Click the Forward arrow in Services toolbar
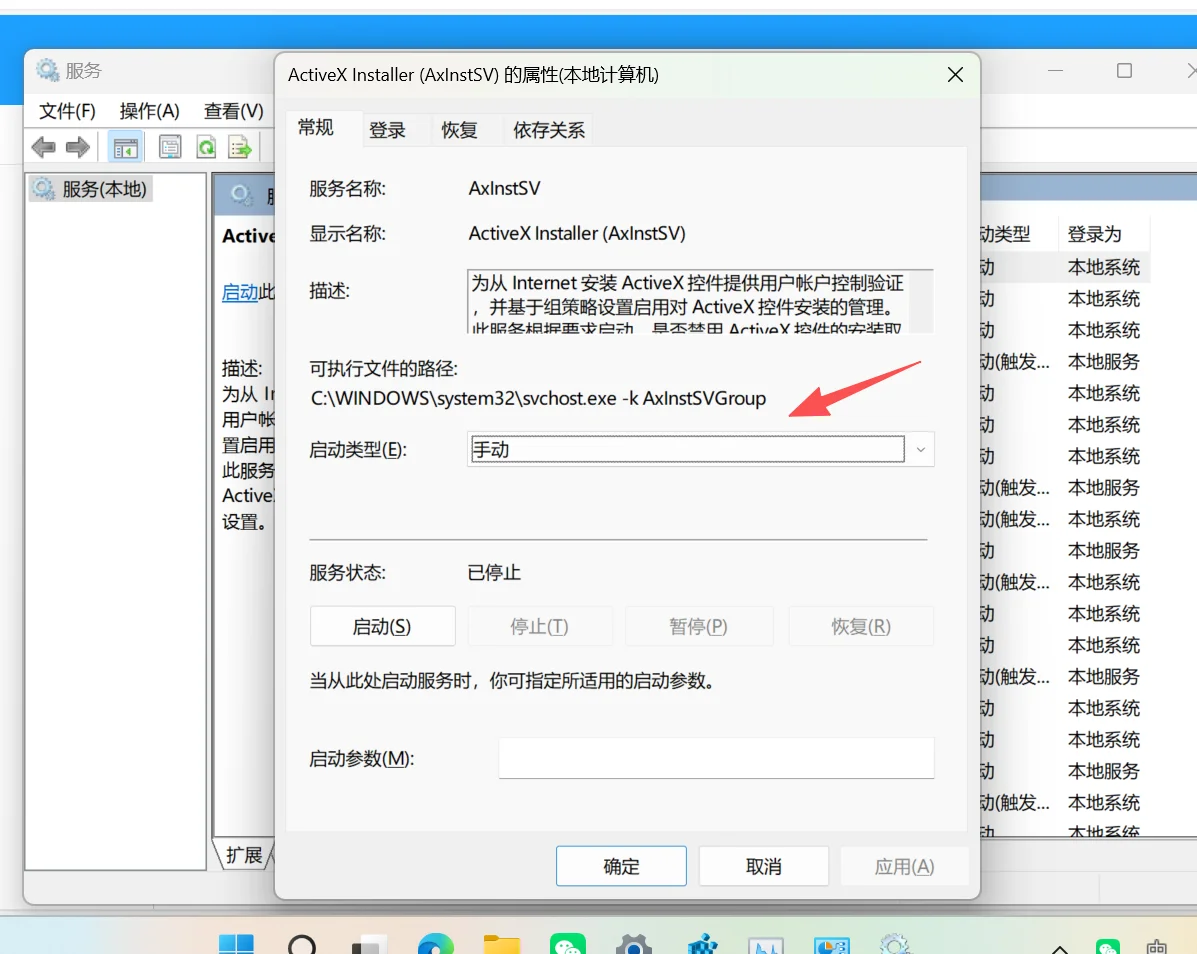The width and height of the screenshot is (1197, 954). pos(78,147)
